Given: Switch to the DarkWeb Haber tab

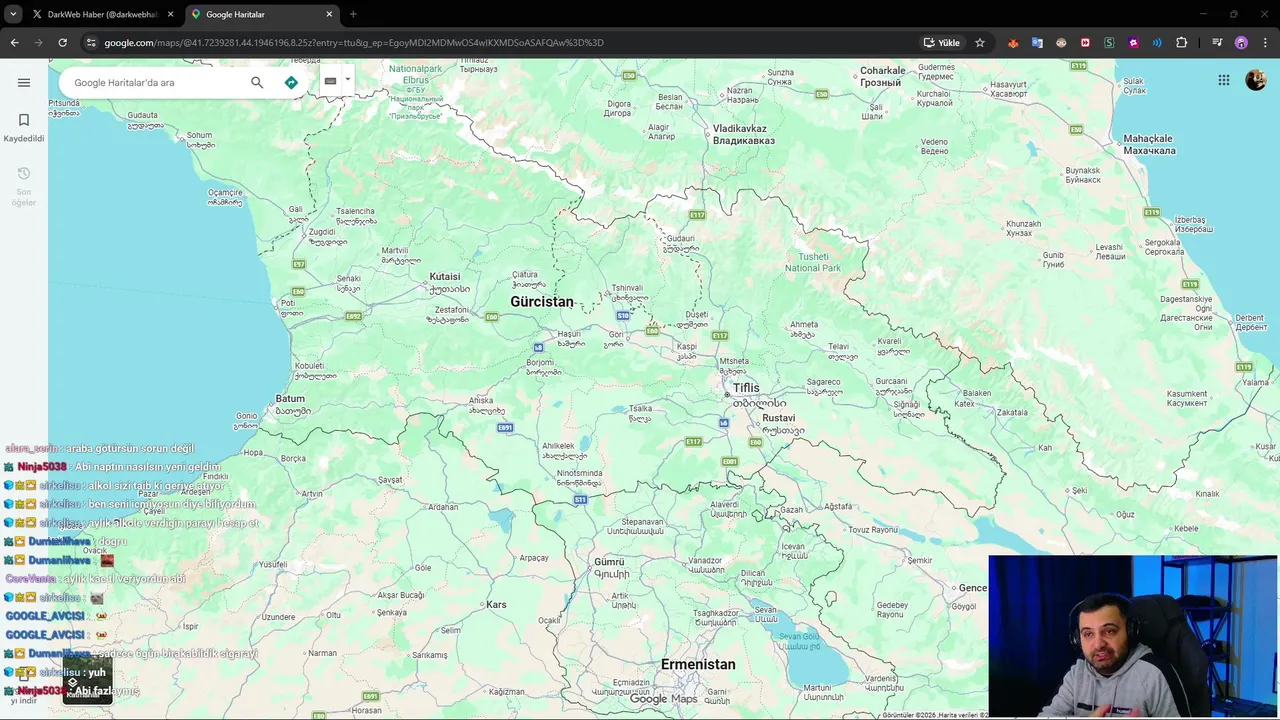Looking at the screenshot, I should tap(103, 14).
